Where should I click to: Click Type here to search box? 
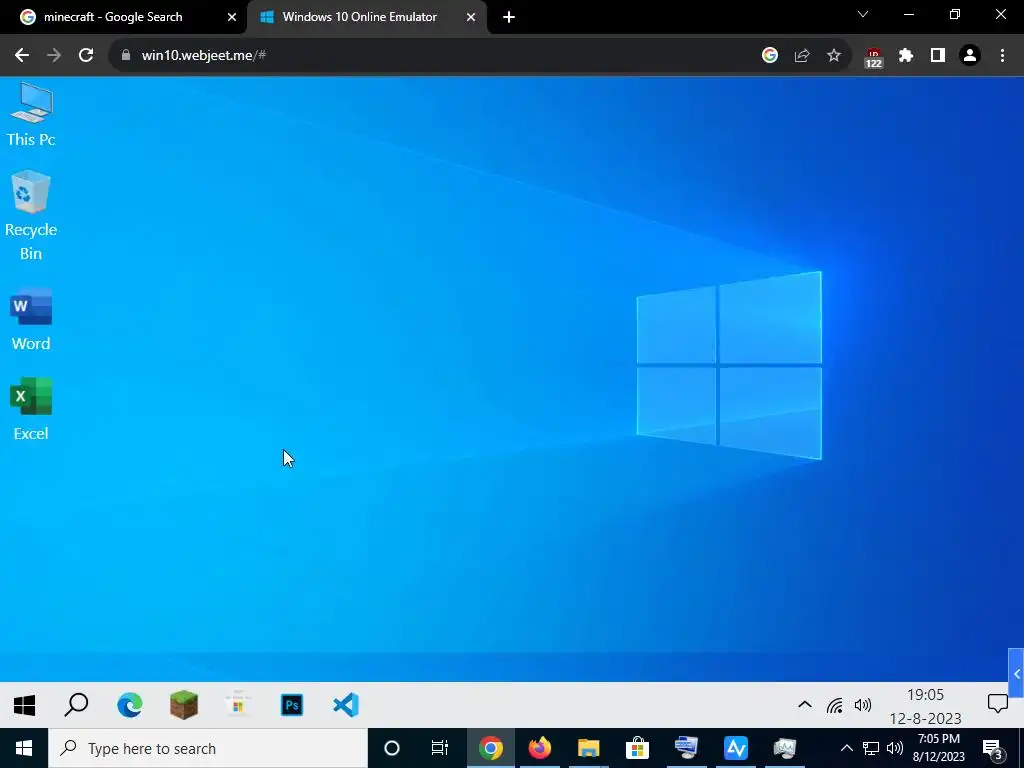tap(208, 748)
